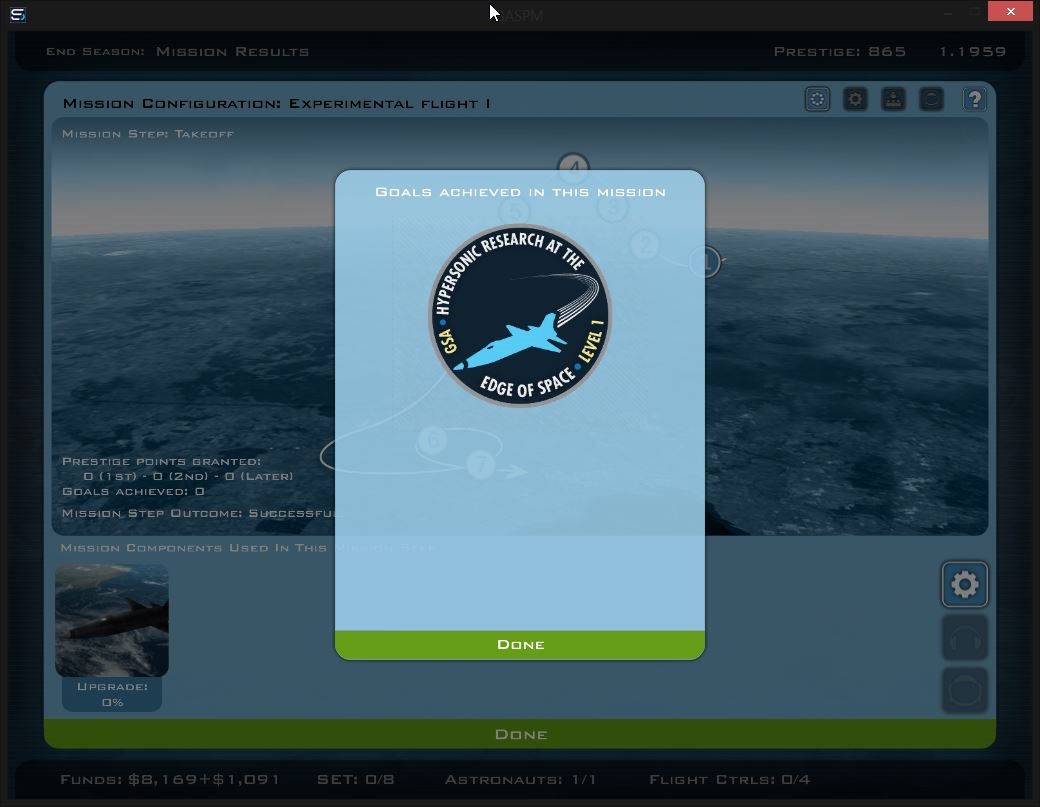1040x807 pixels.
Task: Click the Goals achieved: 0 line
Action: click(133, 491)
